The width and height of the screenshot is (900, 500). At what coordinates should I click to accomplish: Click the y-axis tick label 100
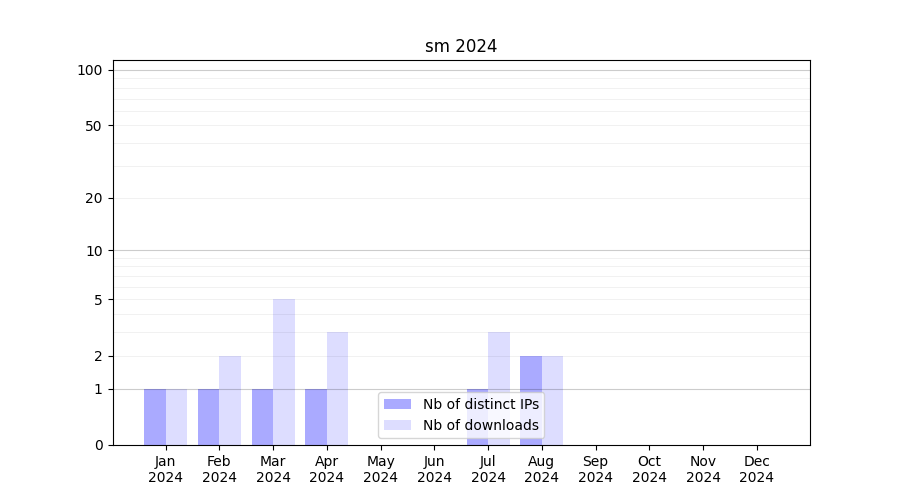tap(90, 70)
